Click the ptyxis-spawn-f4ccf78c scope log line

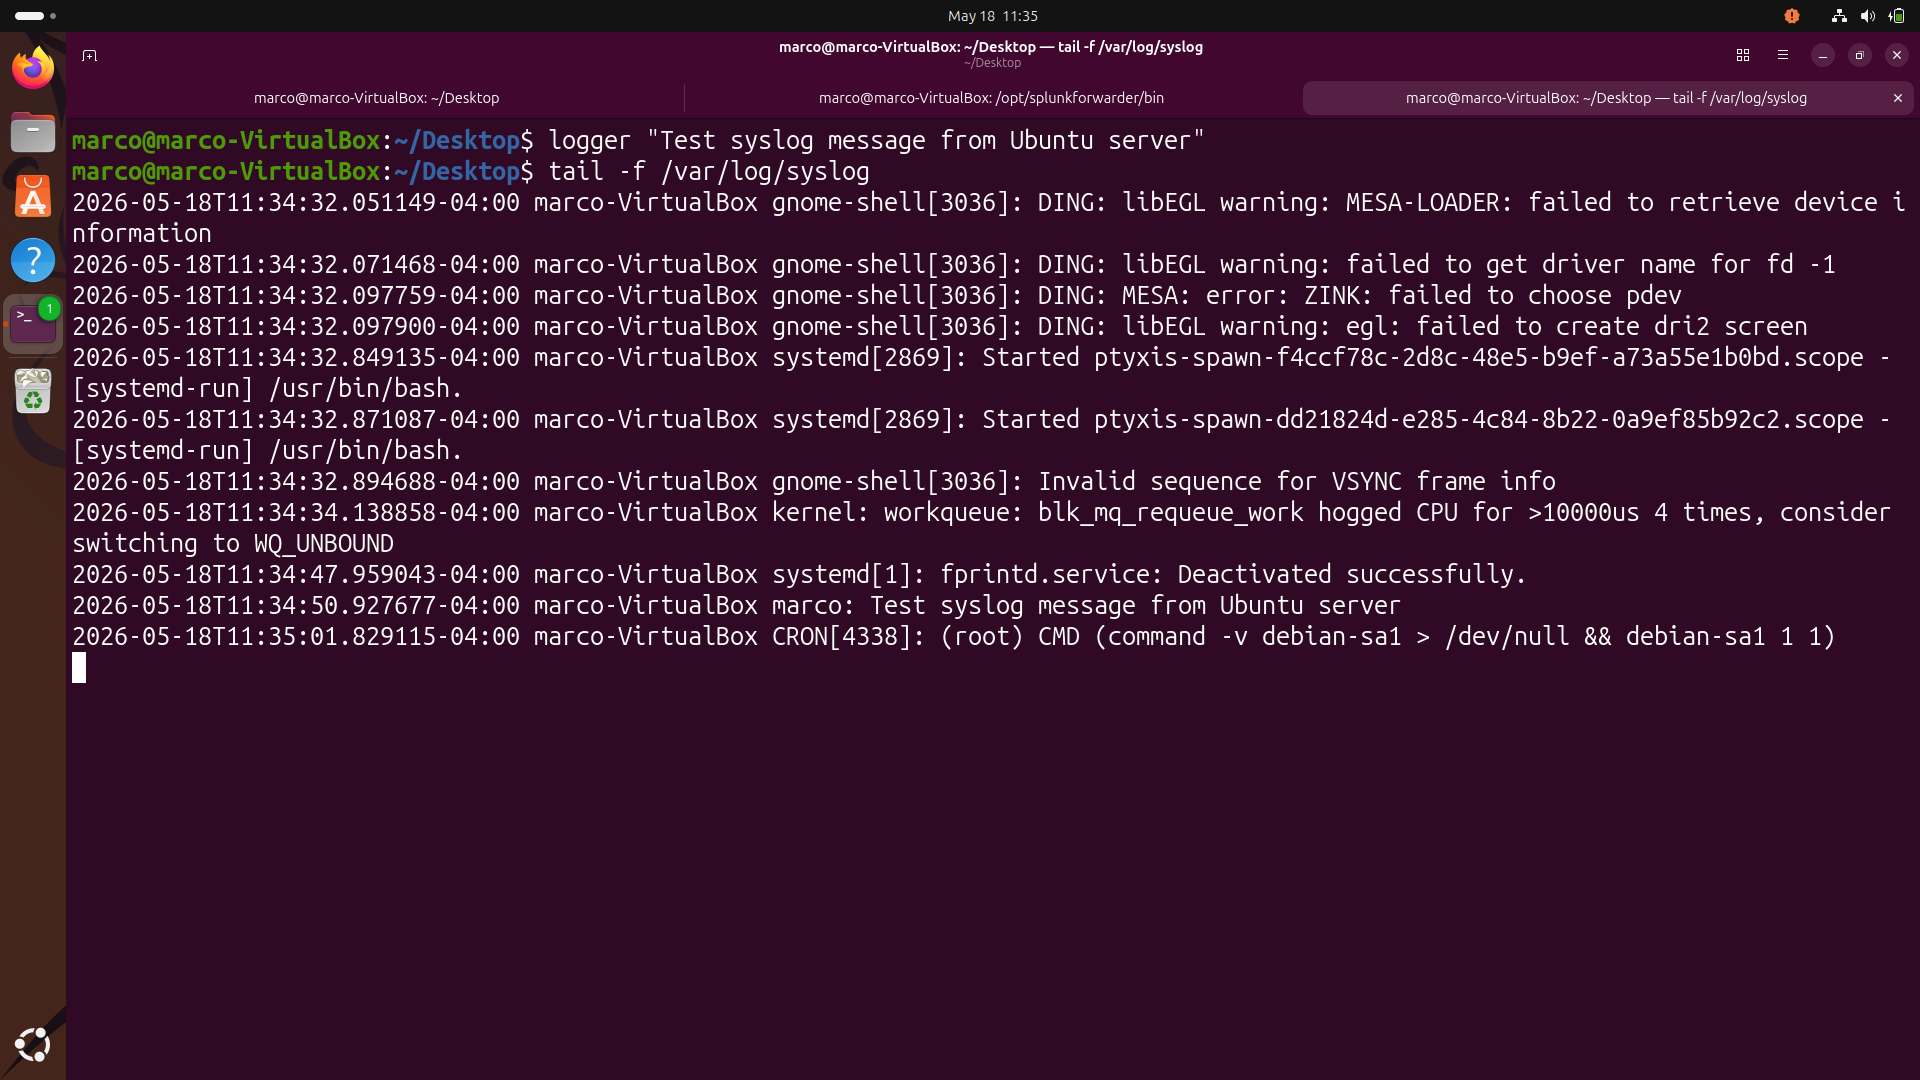click(981, 372)
